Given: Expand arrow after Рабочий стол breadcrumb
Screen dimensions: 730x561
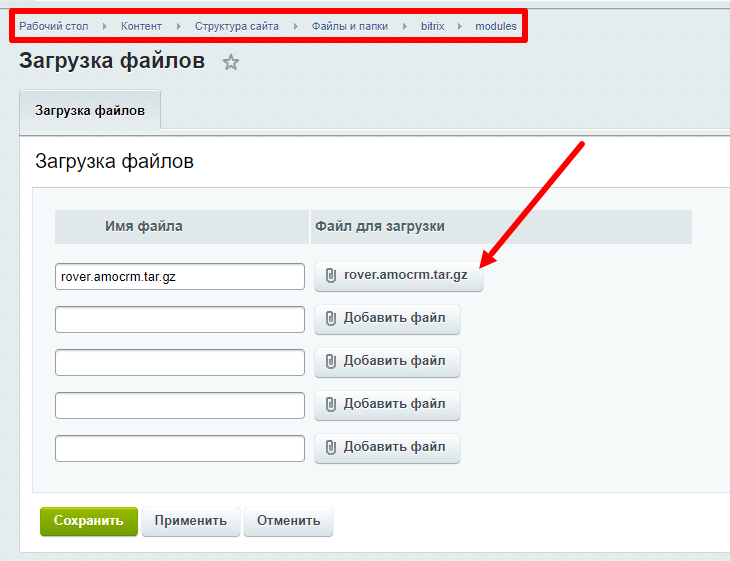Looking at the screenshot, I should [x=105, y=27].
